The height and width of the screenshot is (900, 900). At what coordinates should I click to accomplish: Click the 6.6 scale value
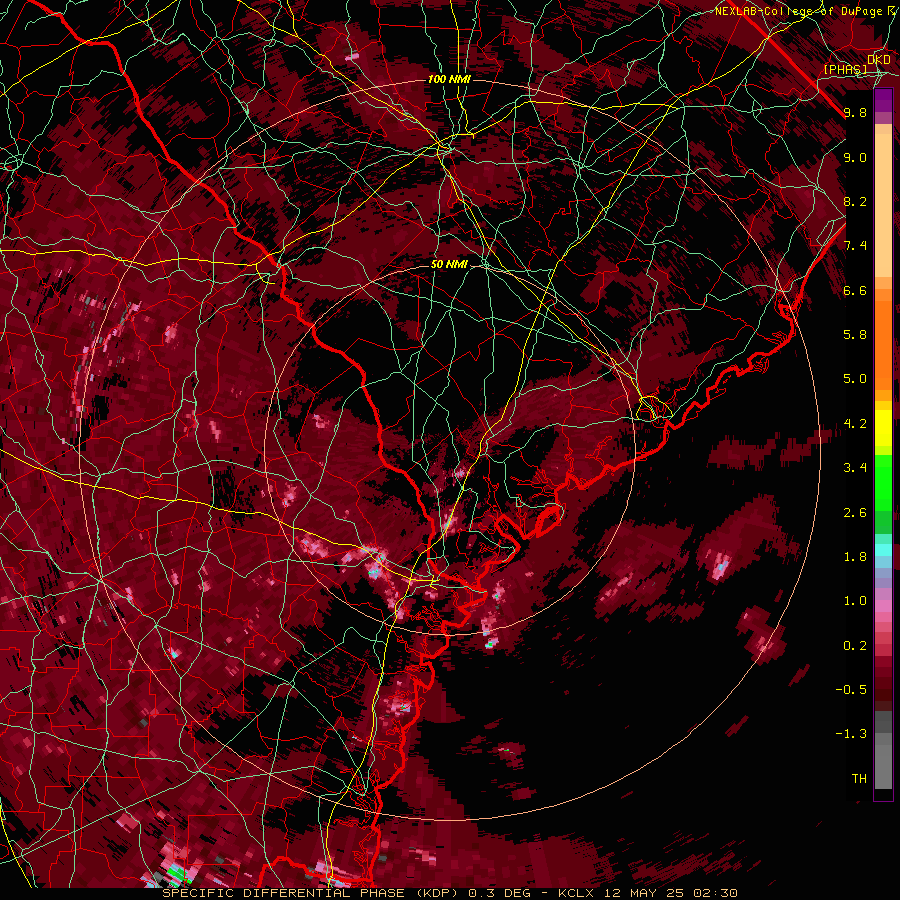coord(855,290)
